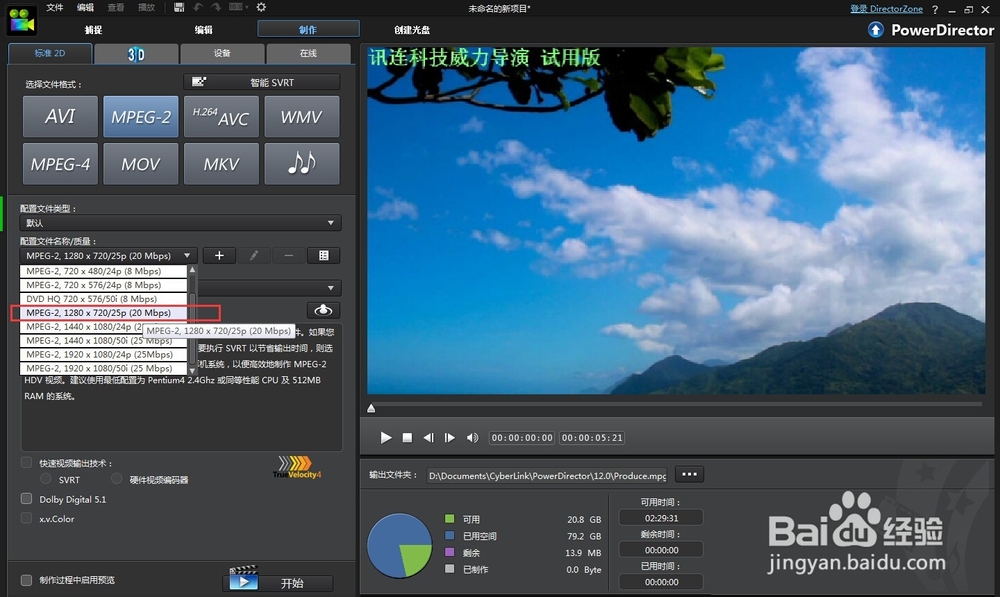
Task: Choose DVD HQ 720 x 576/50i option
Action: 103,298
